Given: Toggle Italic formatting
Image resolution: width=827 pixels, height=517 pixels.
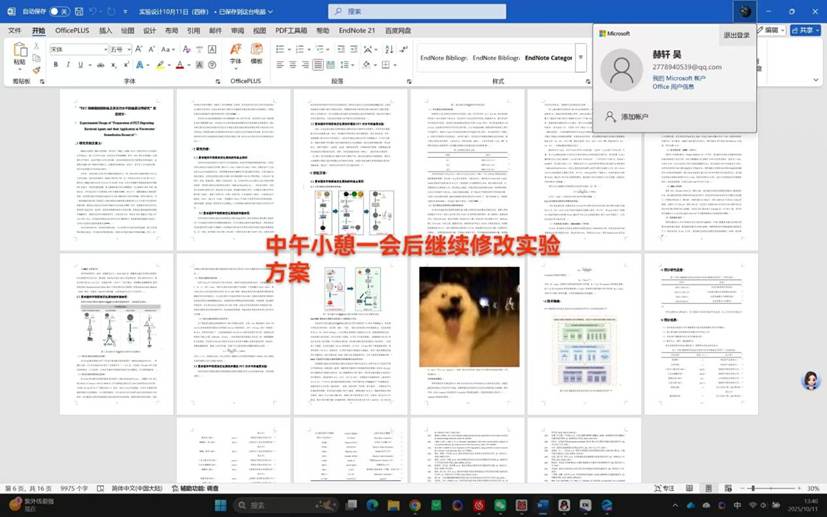Looking at the screenshot, I should (x=68, y=65).
